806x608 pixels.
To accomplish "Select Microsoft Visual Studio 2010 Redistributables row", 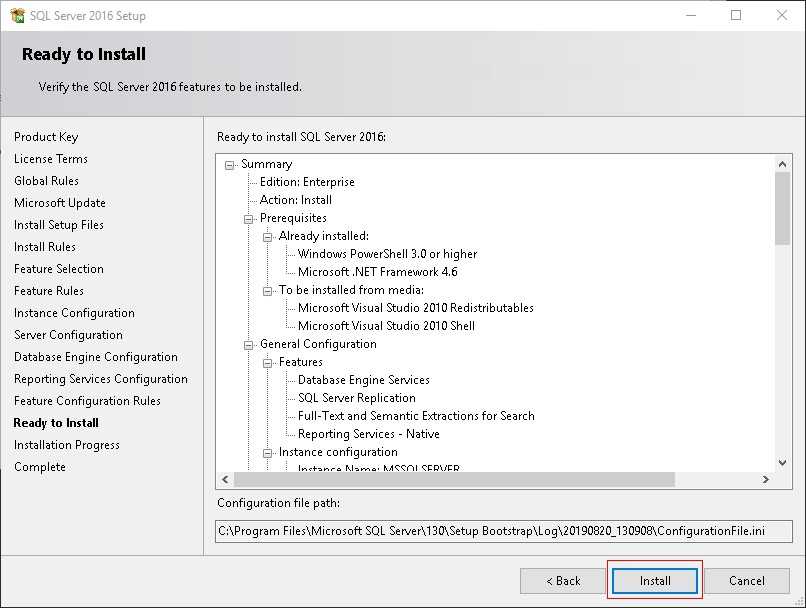I will click(x=415, y=308).
